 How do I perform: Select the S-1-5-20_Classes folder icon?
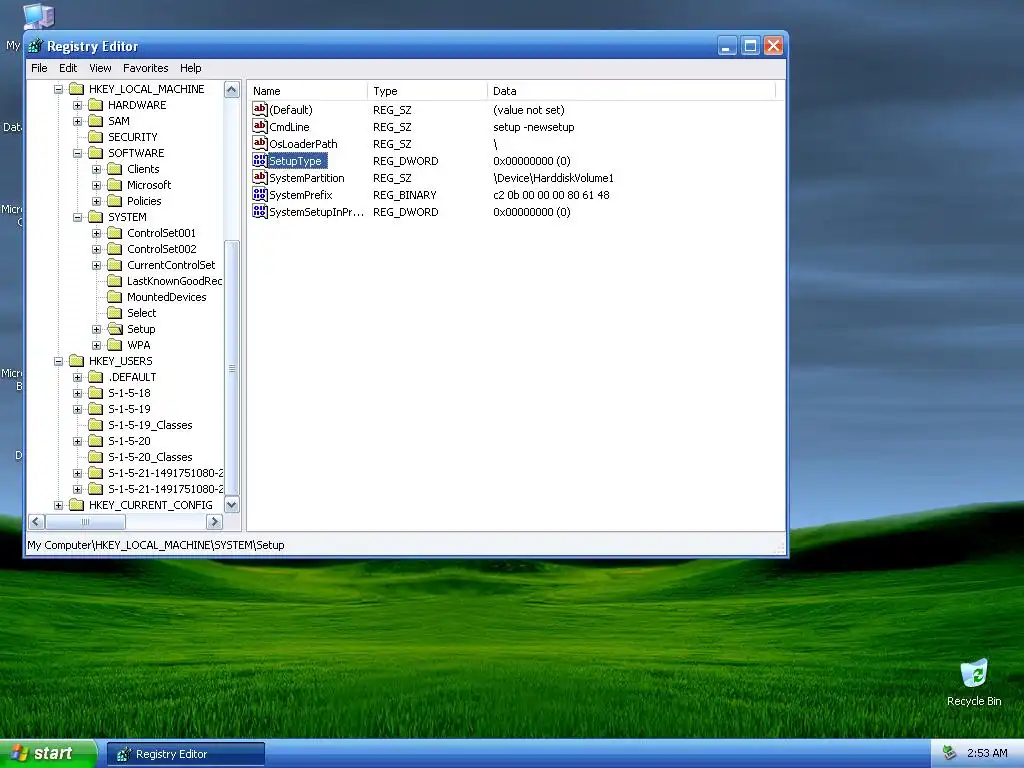pos(96,457)
